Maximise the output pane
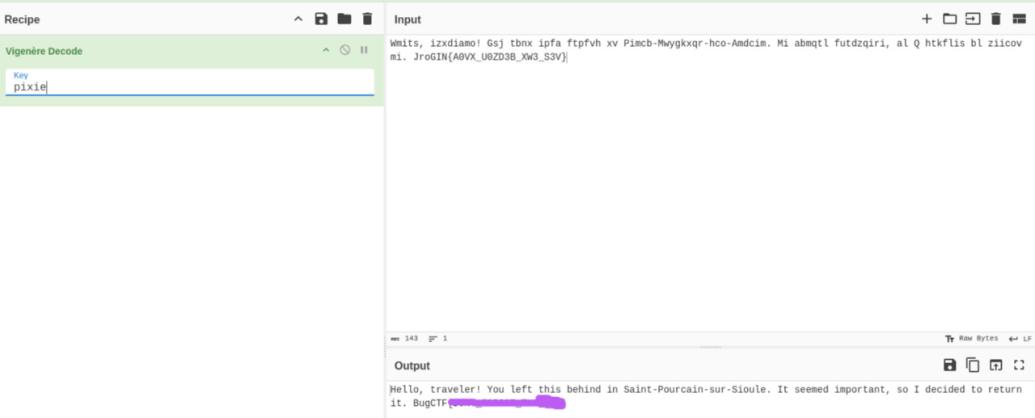 [1019, 365]
